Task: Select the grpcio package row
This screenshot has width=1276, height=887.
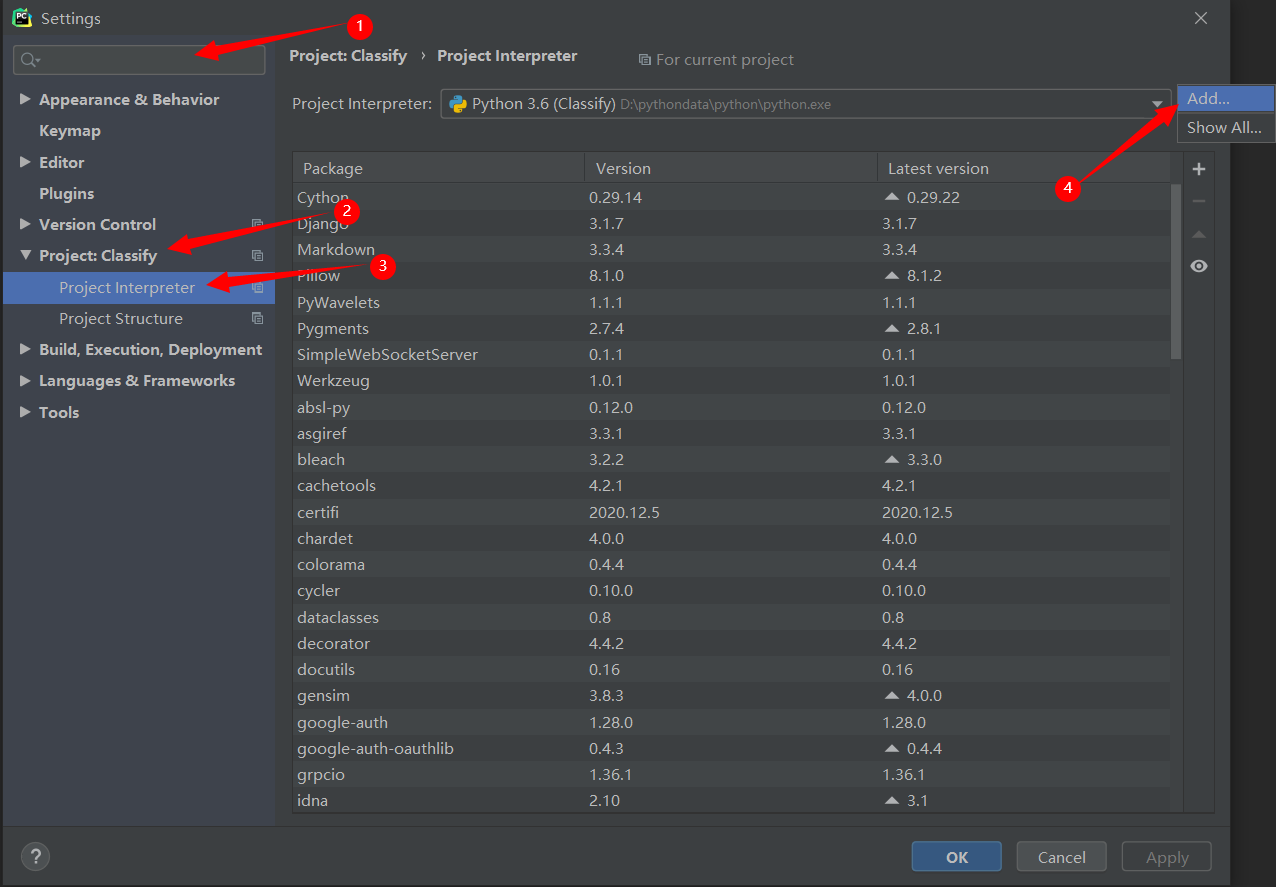Action: [731, 774]
